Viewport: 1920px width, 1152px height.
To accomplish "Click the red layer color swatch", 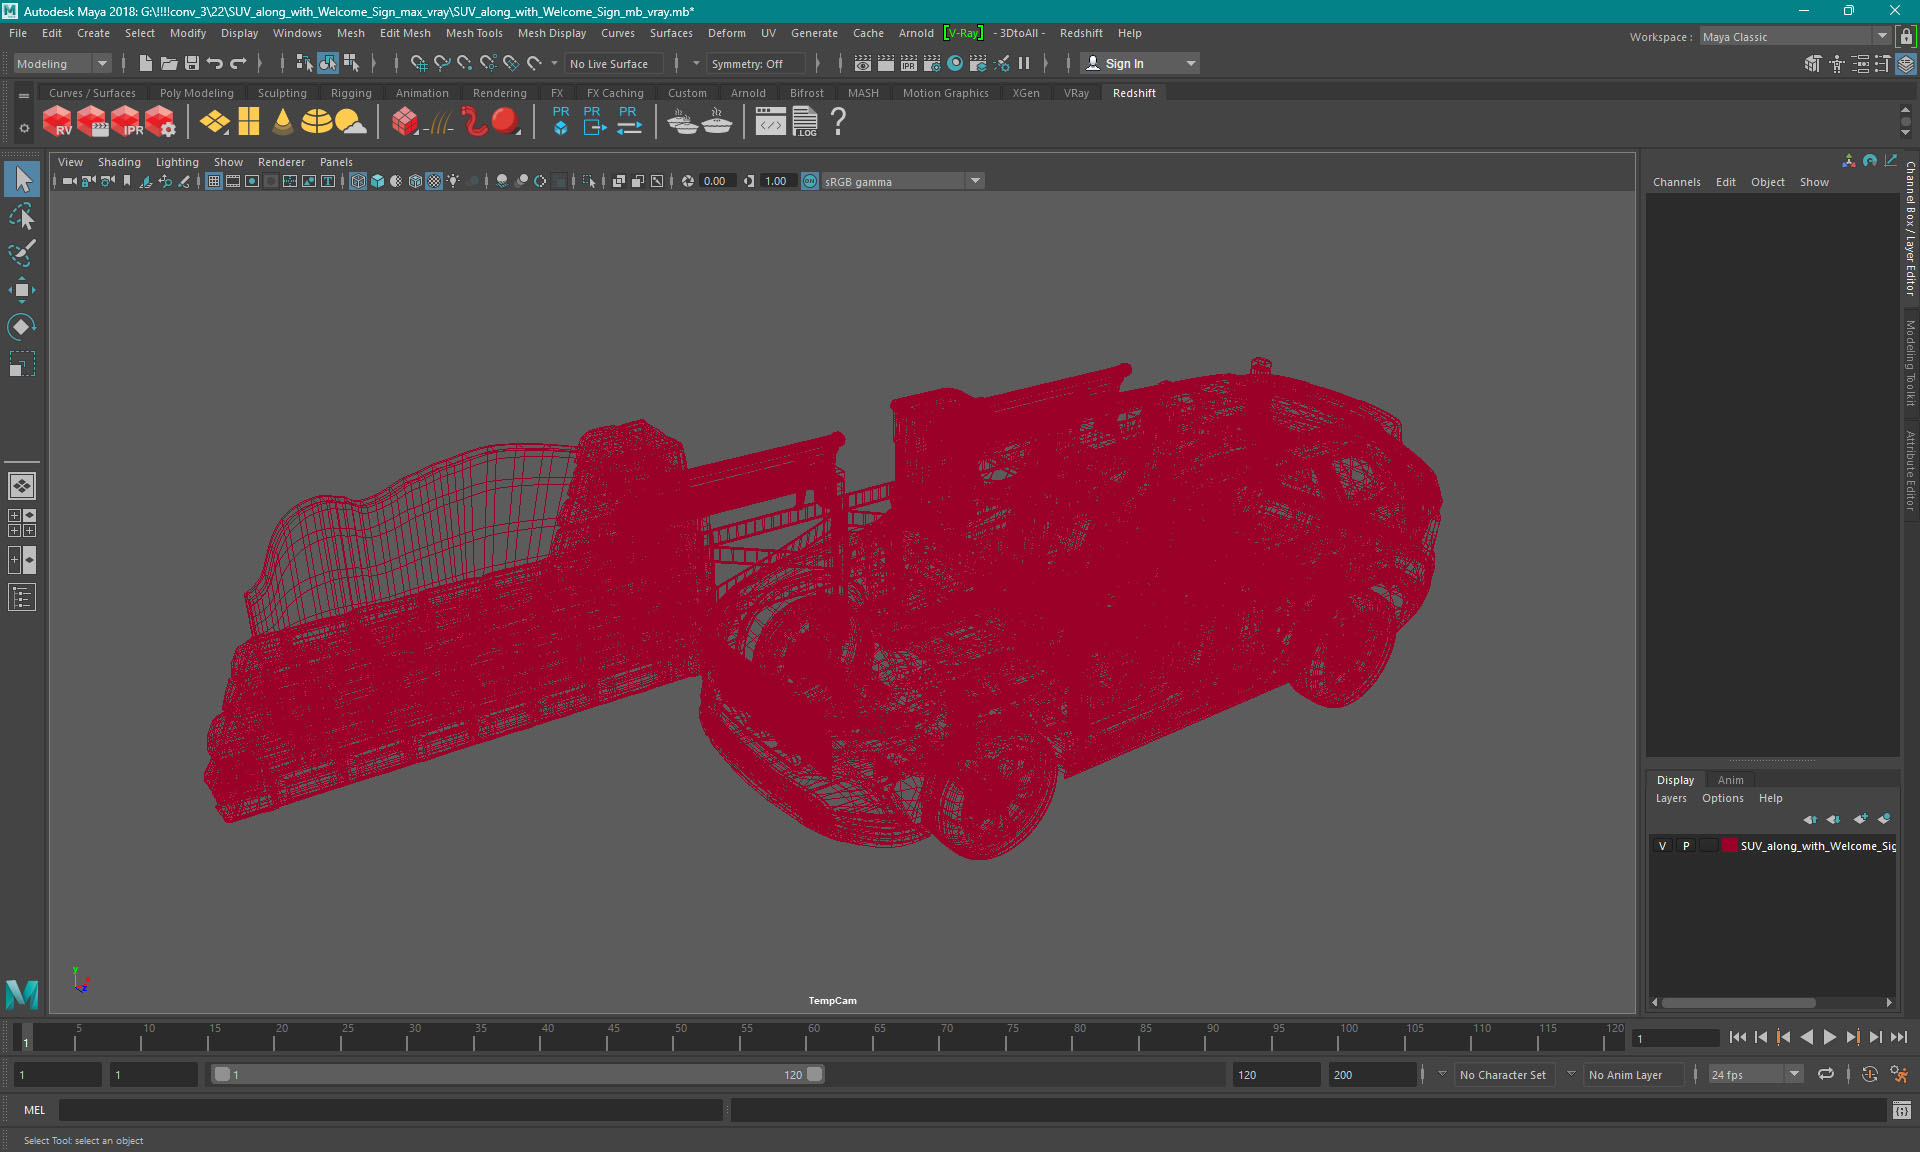I will (x=1729, y=846).
